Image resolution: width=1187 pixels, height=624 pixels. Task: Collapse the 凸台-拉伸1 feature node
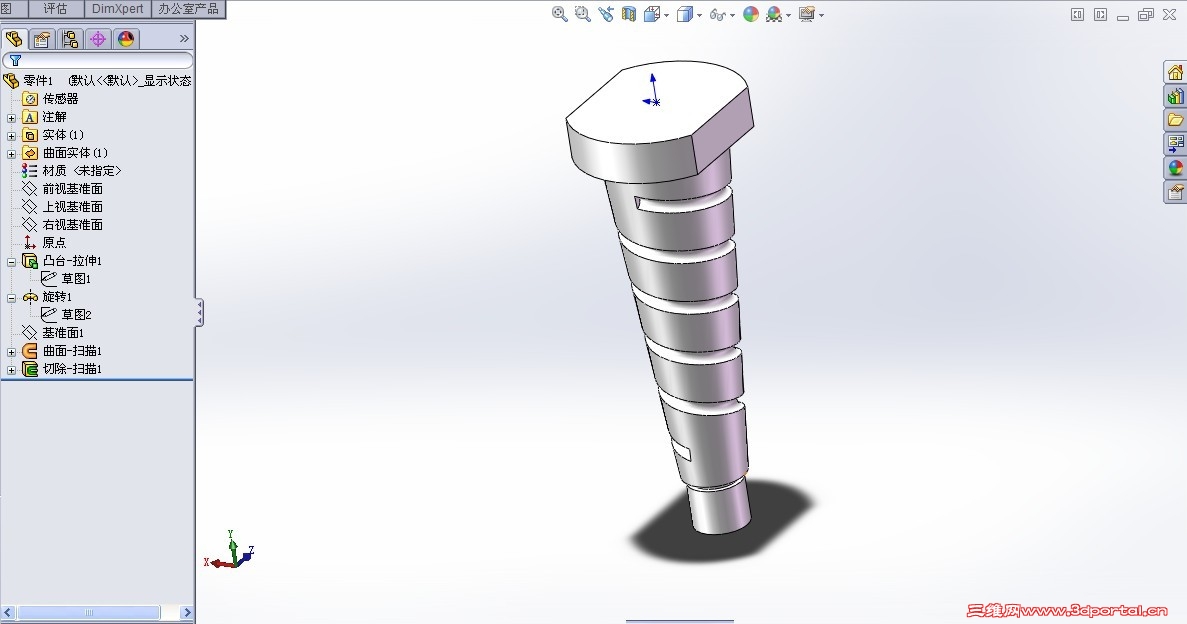[x=11, y=262]
